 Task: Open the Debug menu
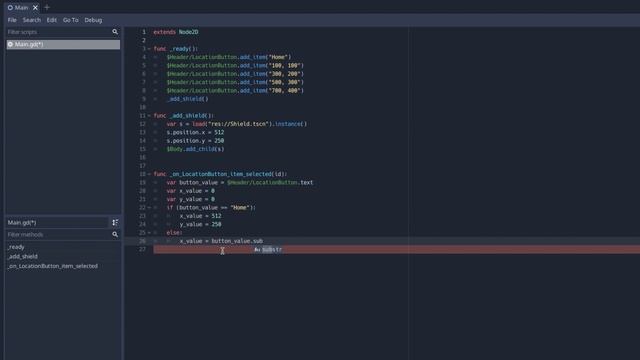pyautogui.click(x=93, y=20)
